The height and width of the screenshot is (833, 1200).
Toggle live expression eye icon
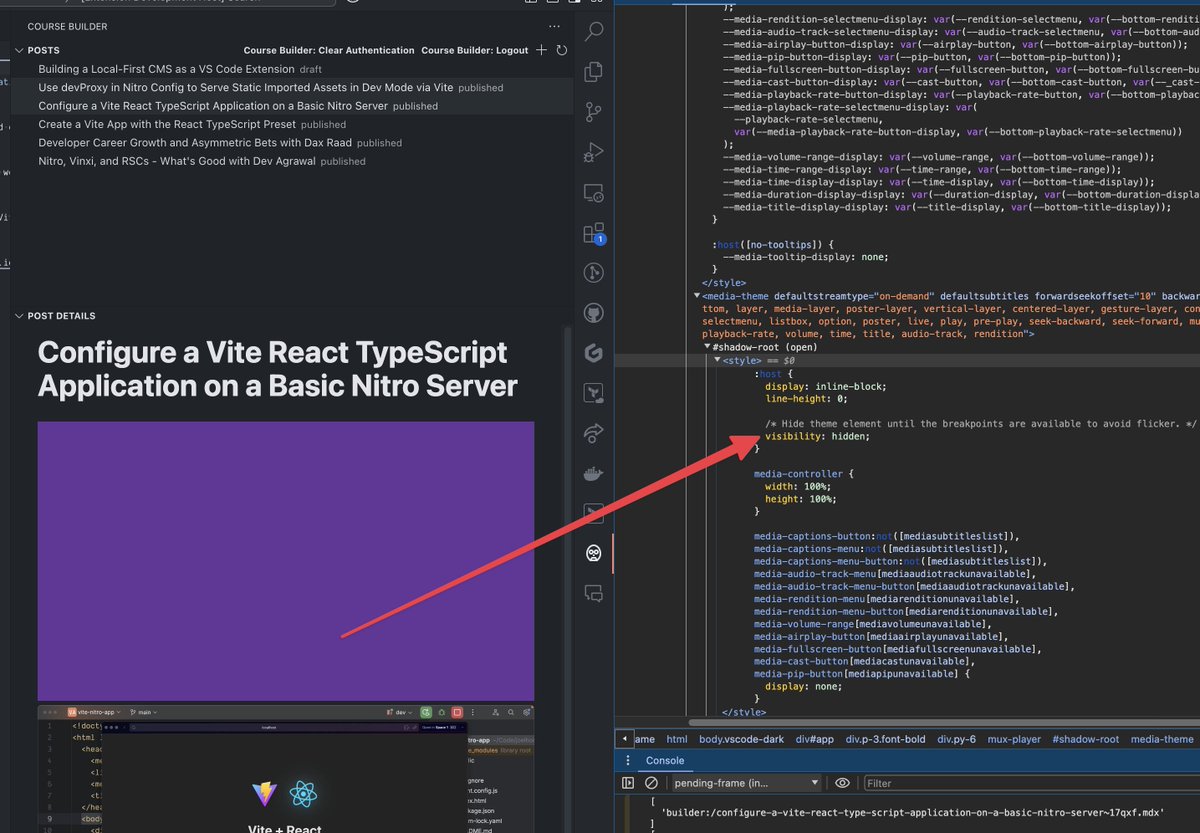point(843,783)
